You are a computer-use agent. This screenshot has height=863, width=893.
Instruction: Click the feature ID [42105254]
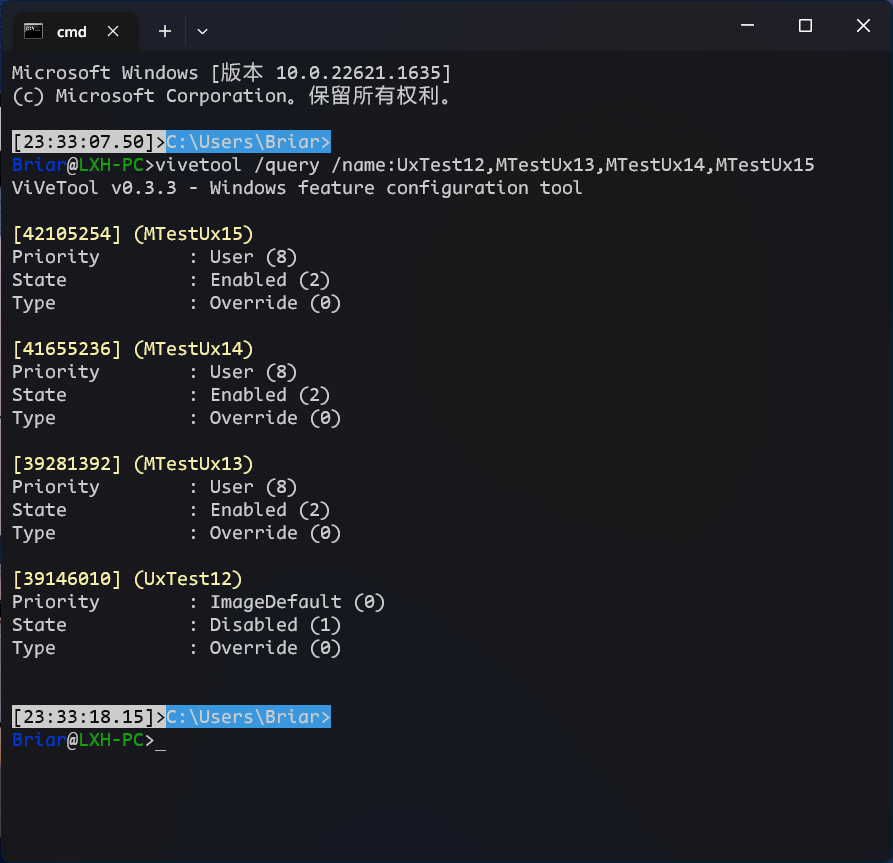[67, 234]
